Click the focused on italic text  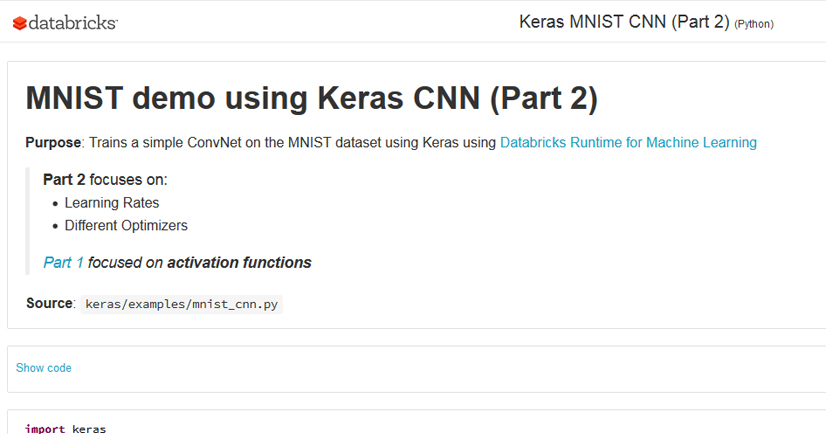click(x=125, y=263)
